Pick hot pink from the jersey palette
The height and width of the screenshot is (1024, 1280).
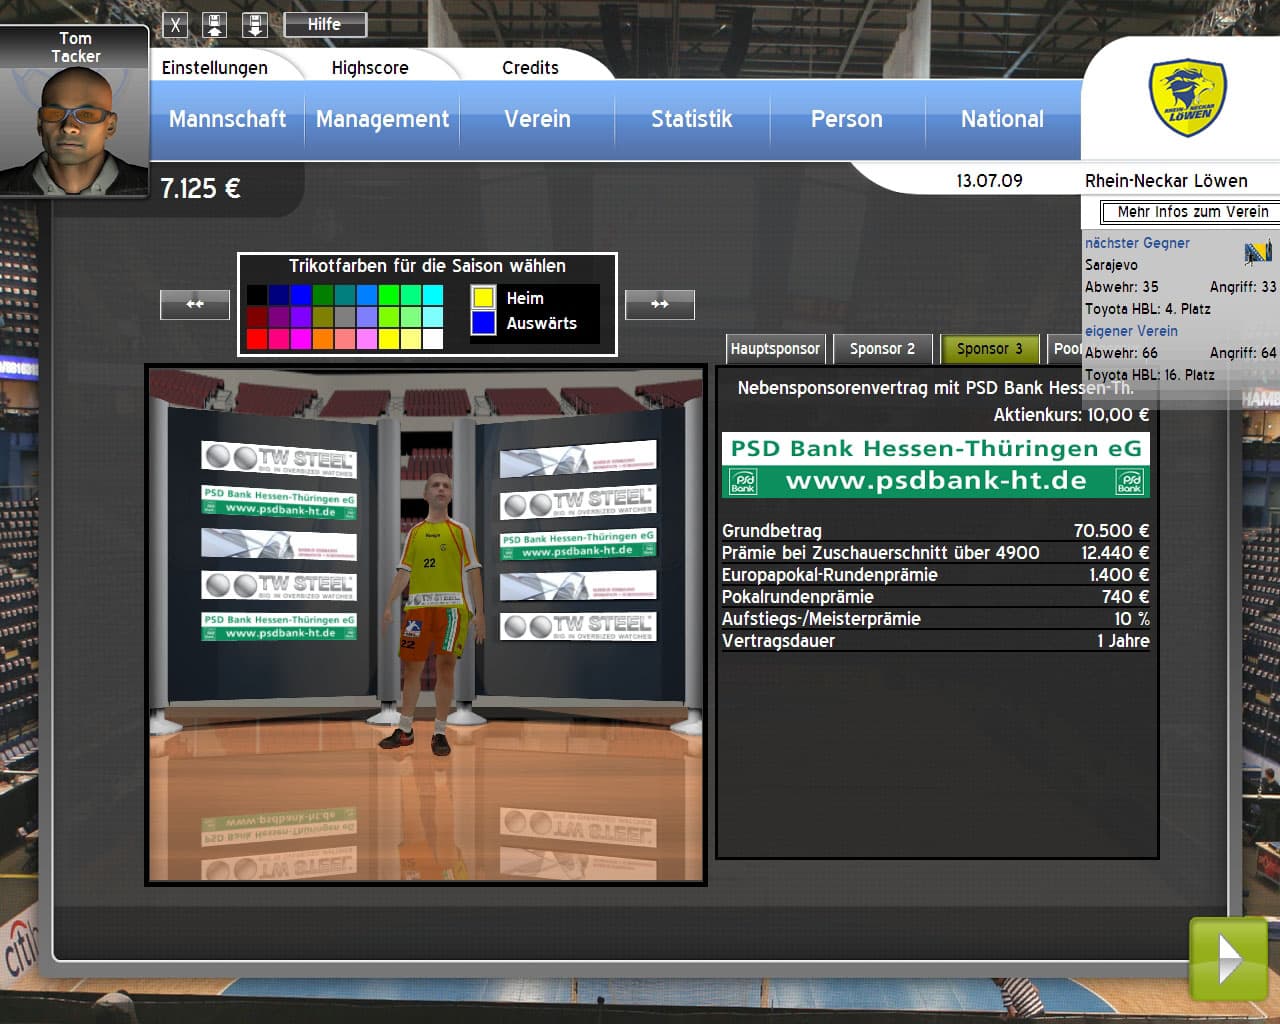coord(279,339)
